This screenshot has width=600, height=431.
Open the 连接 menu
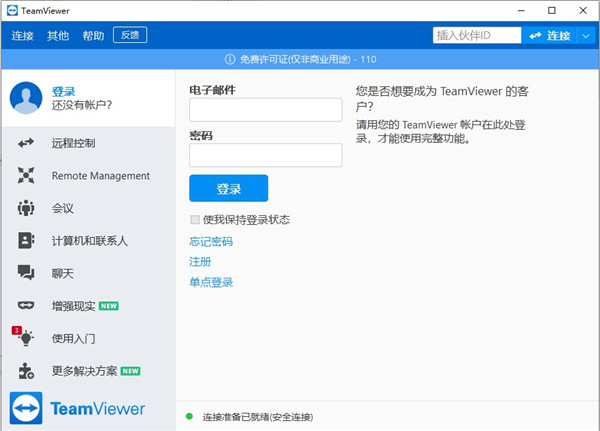pos(23,36)
